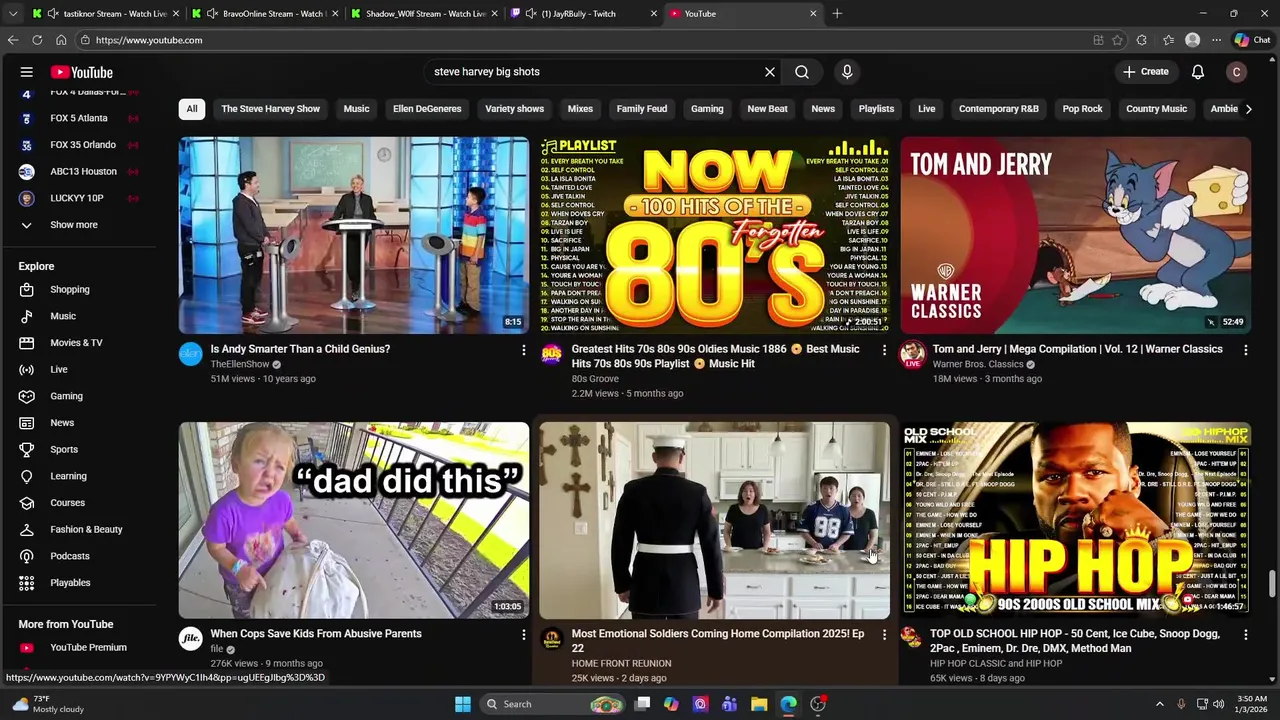Show hidden system tray icons

[x=1160, y=704]
